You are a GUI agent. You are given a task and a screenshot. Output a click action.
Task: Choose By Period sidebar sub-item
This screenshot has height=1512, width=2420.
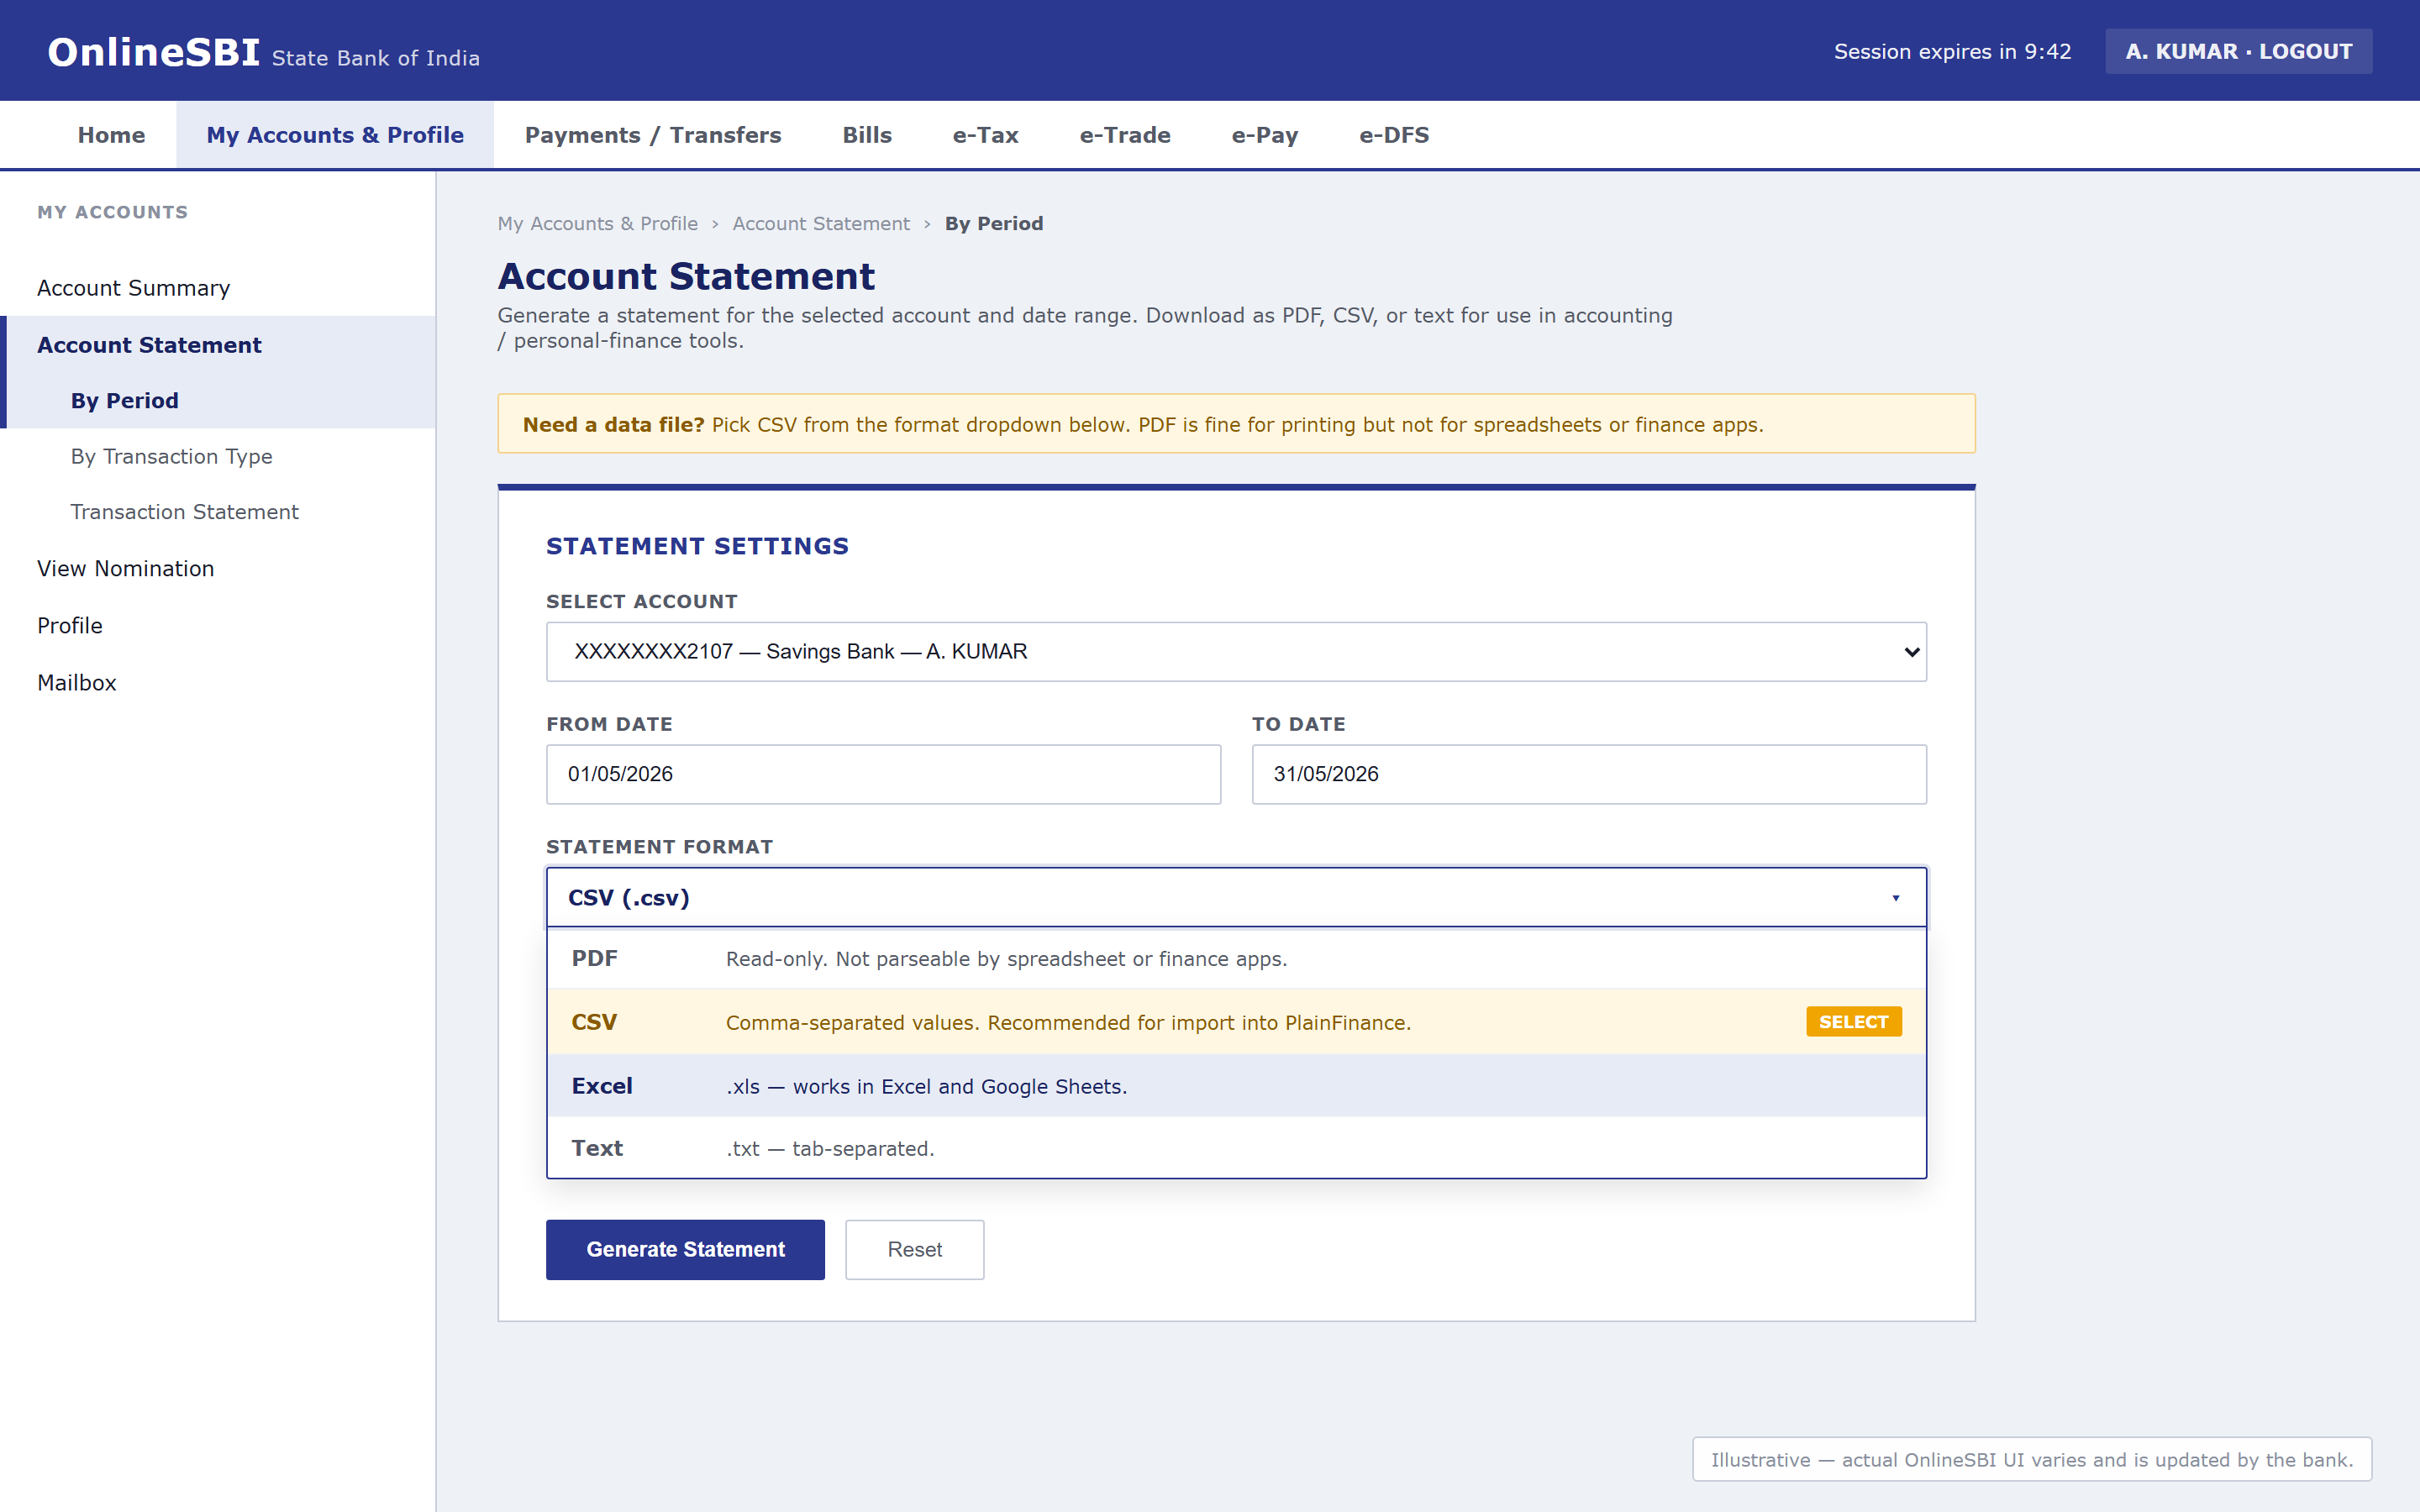218,401
